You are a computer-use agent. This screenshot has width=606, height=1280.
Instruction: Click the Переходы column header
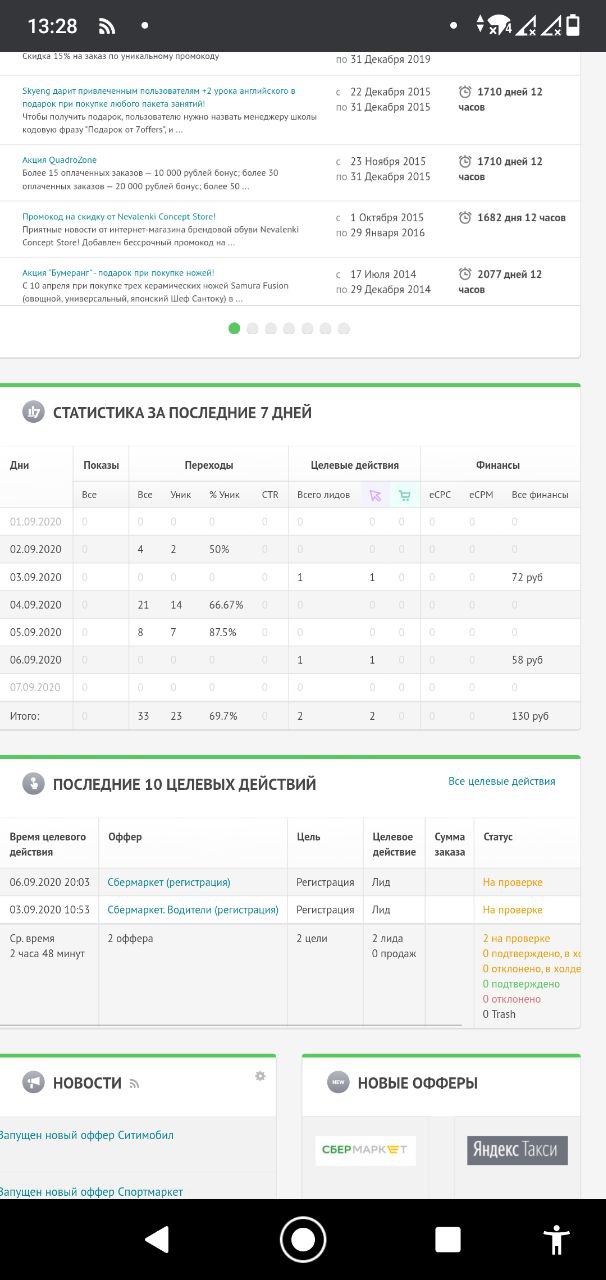[209, 465]
